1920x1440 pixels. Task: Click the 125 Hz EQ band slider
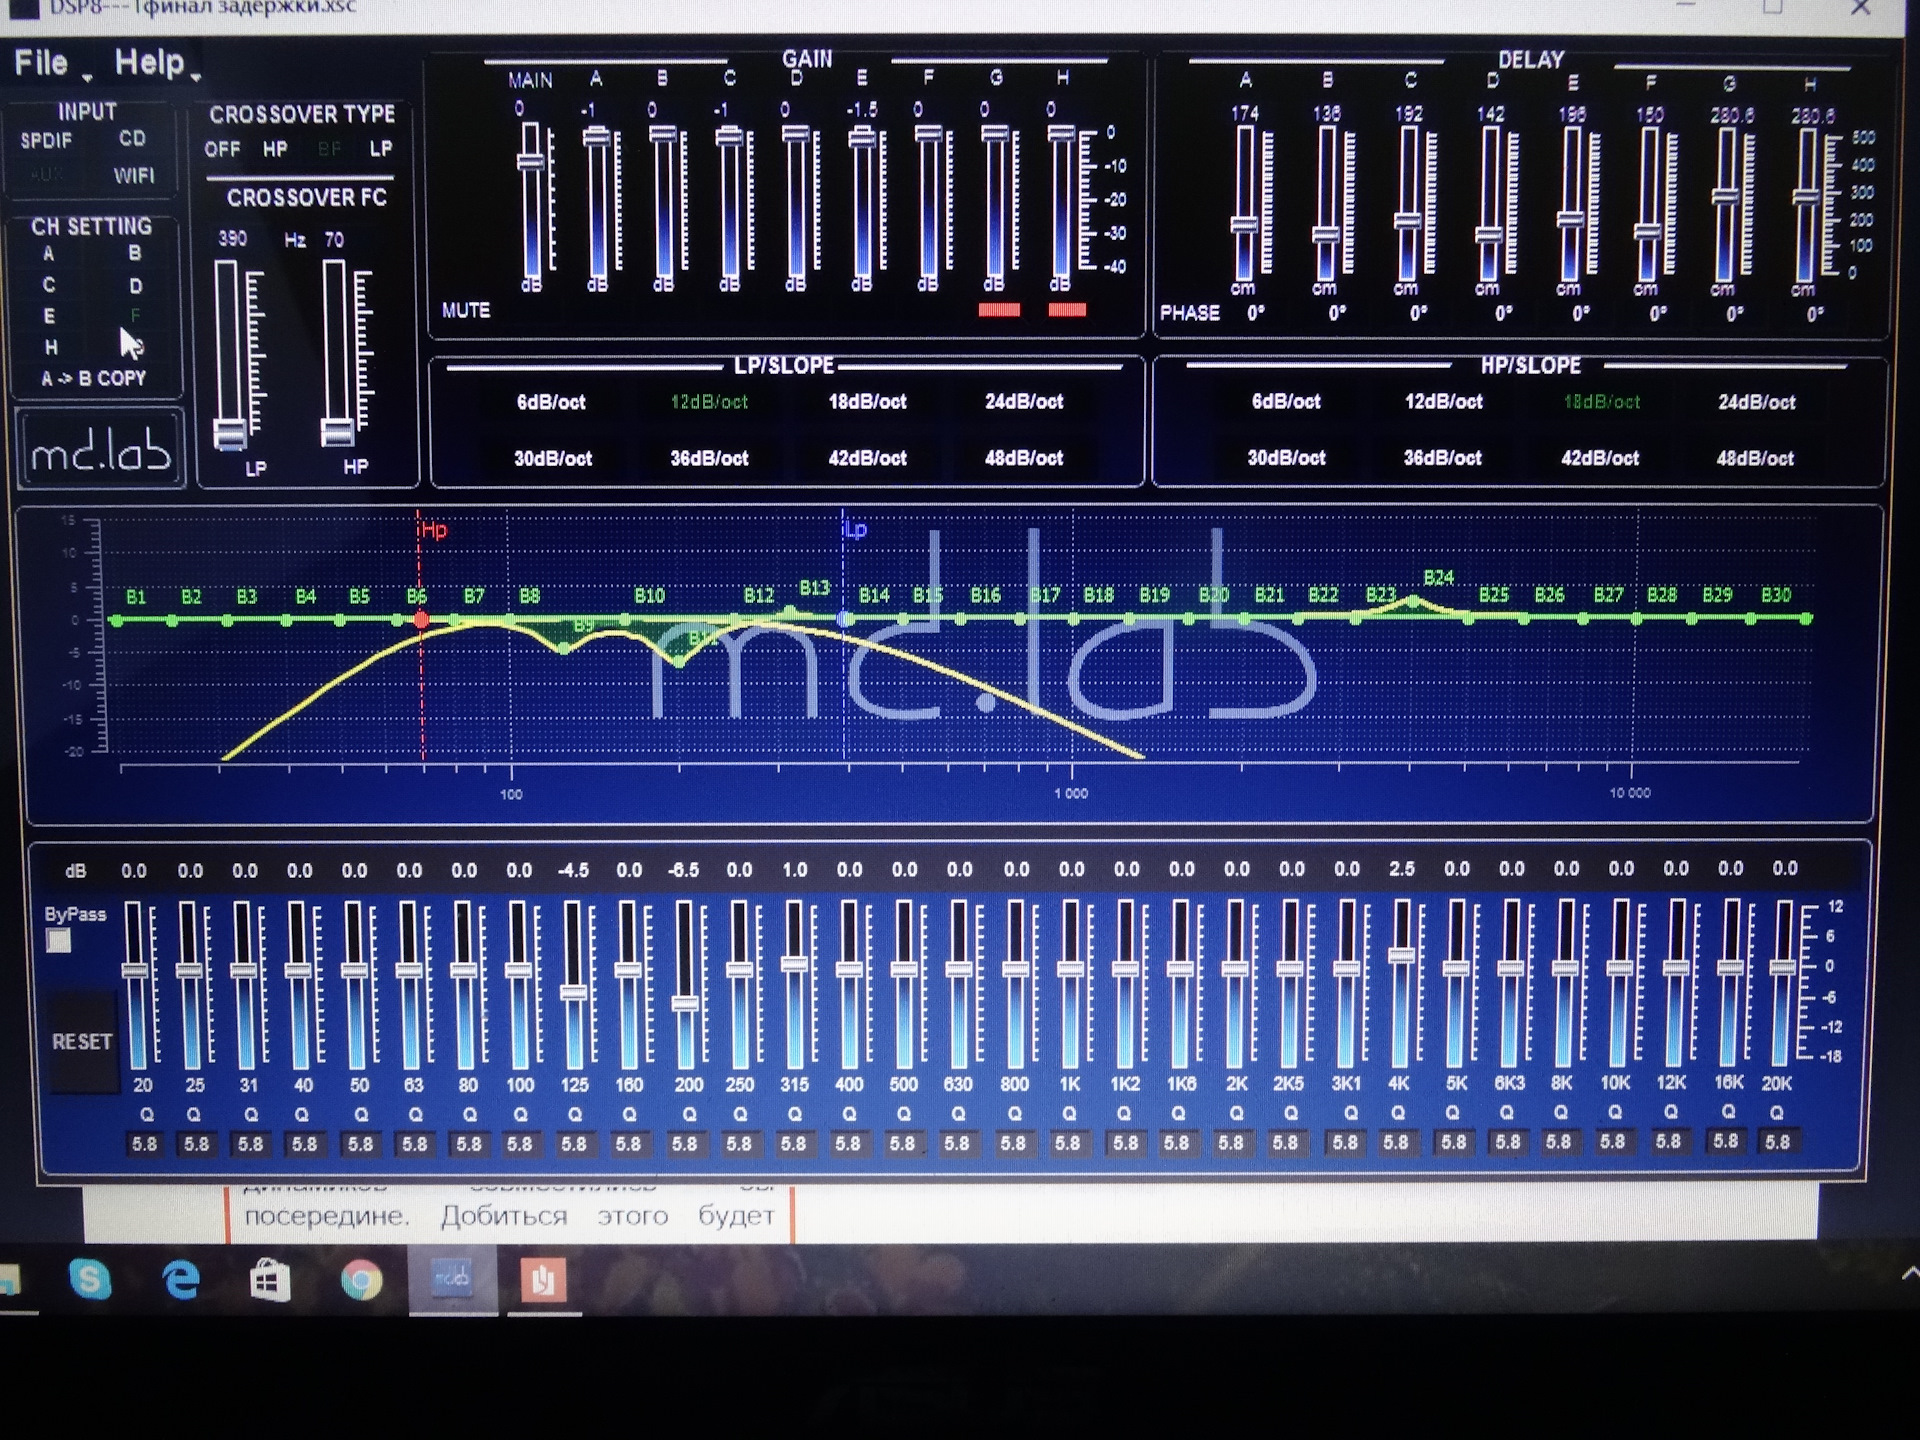click(x=574, y=992)
